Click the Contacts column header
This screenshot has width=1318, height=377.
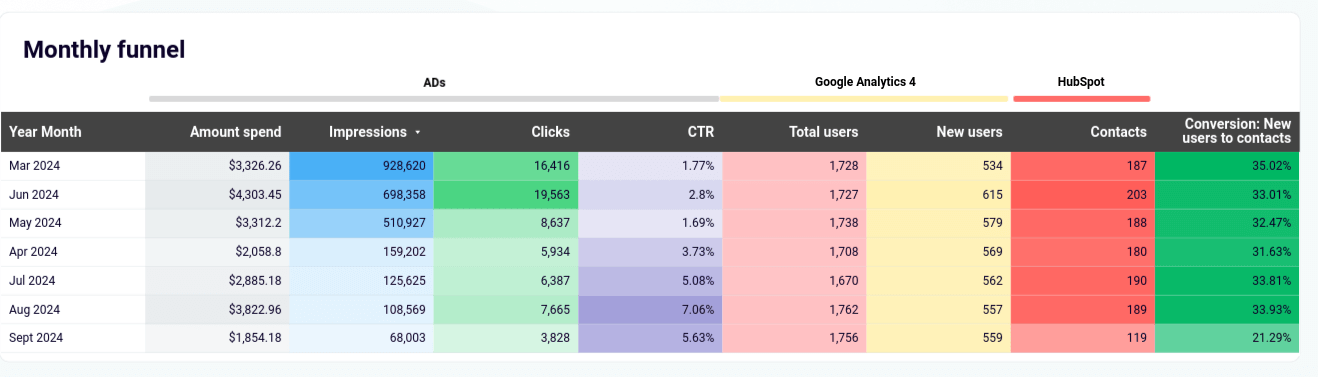pos(1118,132)
